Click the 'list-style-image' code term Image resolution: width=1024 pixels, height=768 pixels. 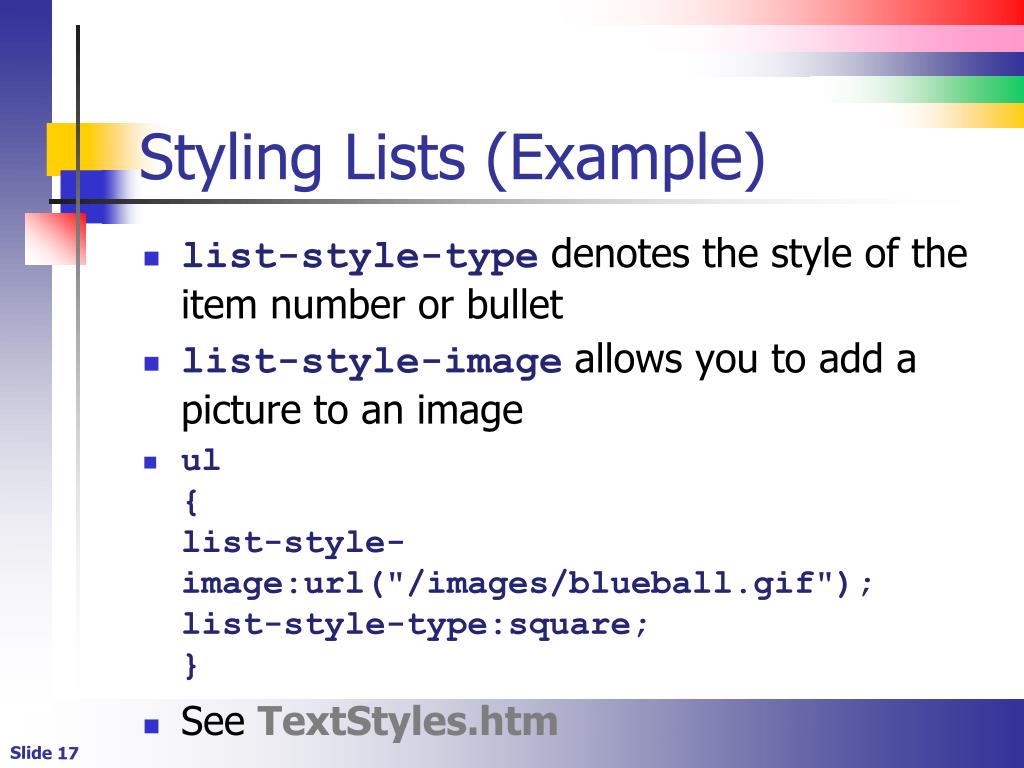pyautogui.click(x=372, y=361)
